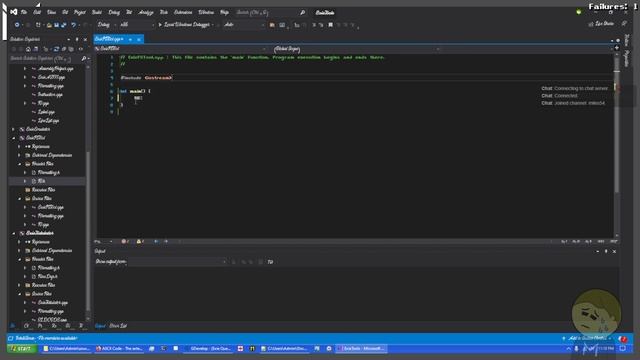Open the View menu
This screenshot has width=640, height=360.
point(51,13)
